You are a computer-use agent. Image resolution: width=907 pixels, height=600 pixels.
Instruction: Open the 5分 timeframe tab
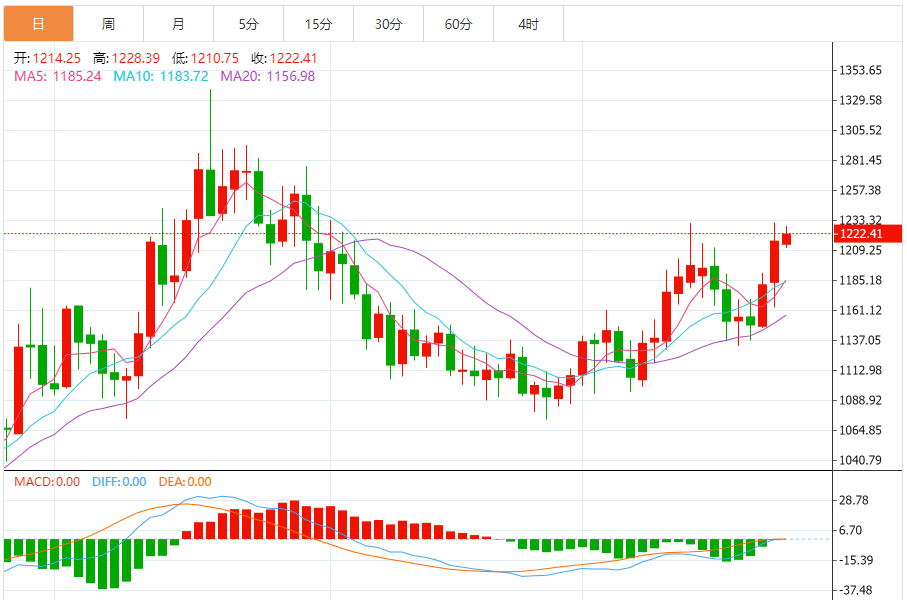[x=248, y=24]
